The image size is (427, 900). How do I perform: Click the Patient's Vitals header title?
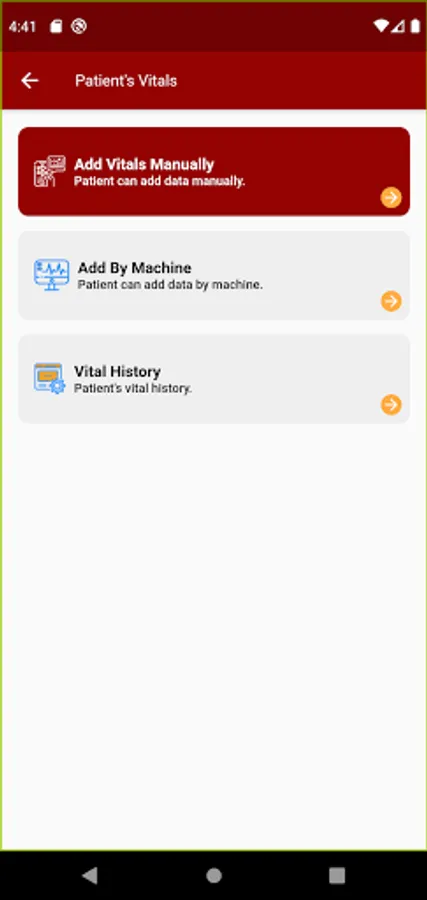tap(126, 81)
